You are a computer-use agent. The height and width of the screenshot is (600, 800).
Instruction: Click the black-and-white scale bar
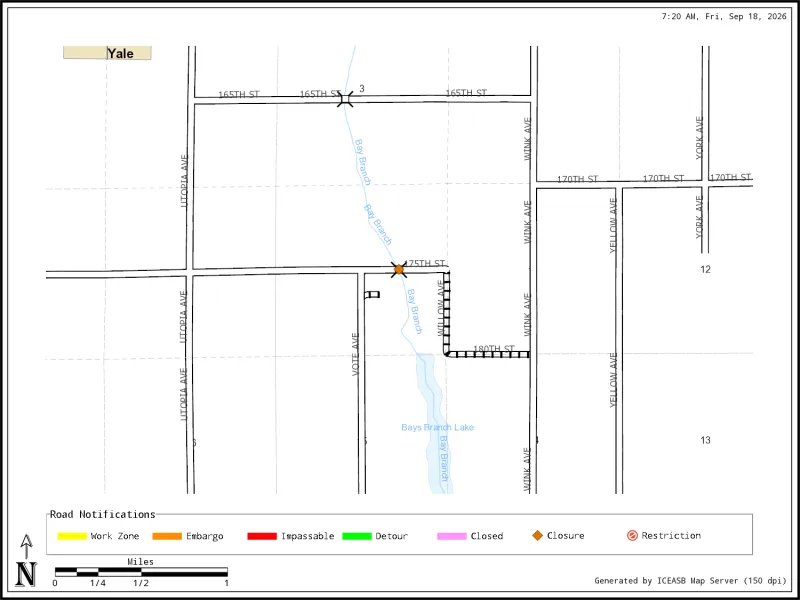coord(141,572)
